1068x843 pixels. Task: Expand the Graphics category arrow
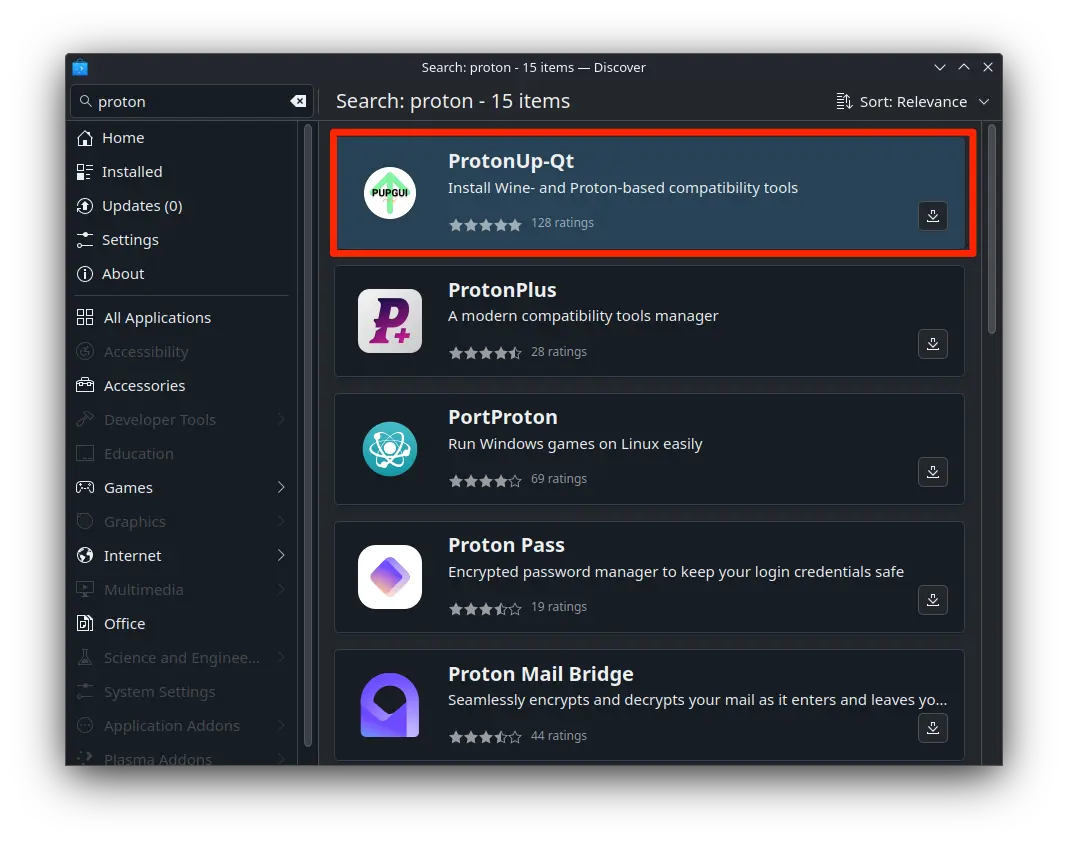[281, 522]
